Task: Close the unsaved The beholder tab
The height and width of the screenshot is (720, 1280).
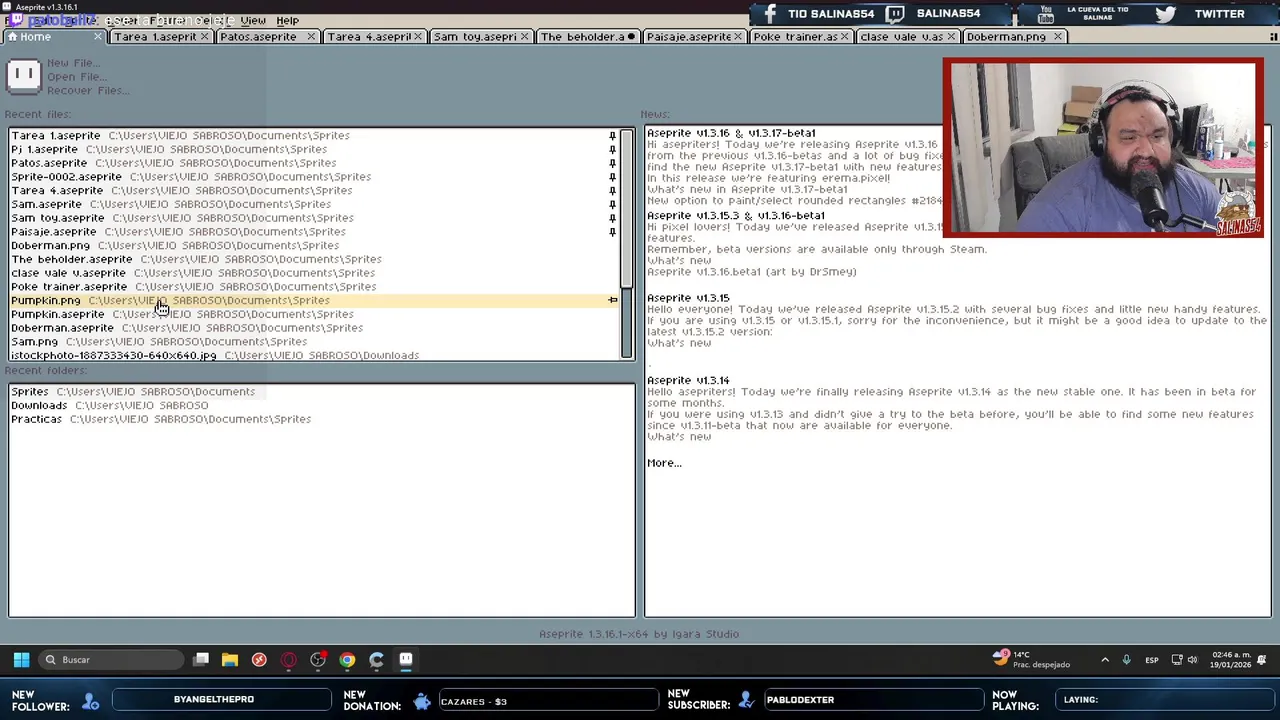Action: [x=631, y=37]
